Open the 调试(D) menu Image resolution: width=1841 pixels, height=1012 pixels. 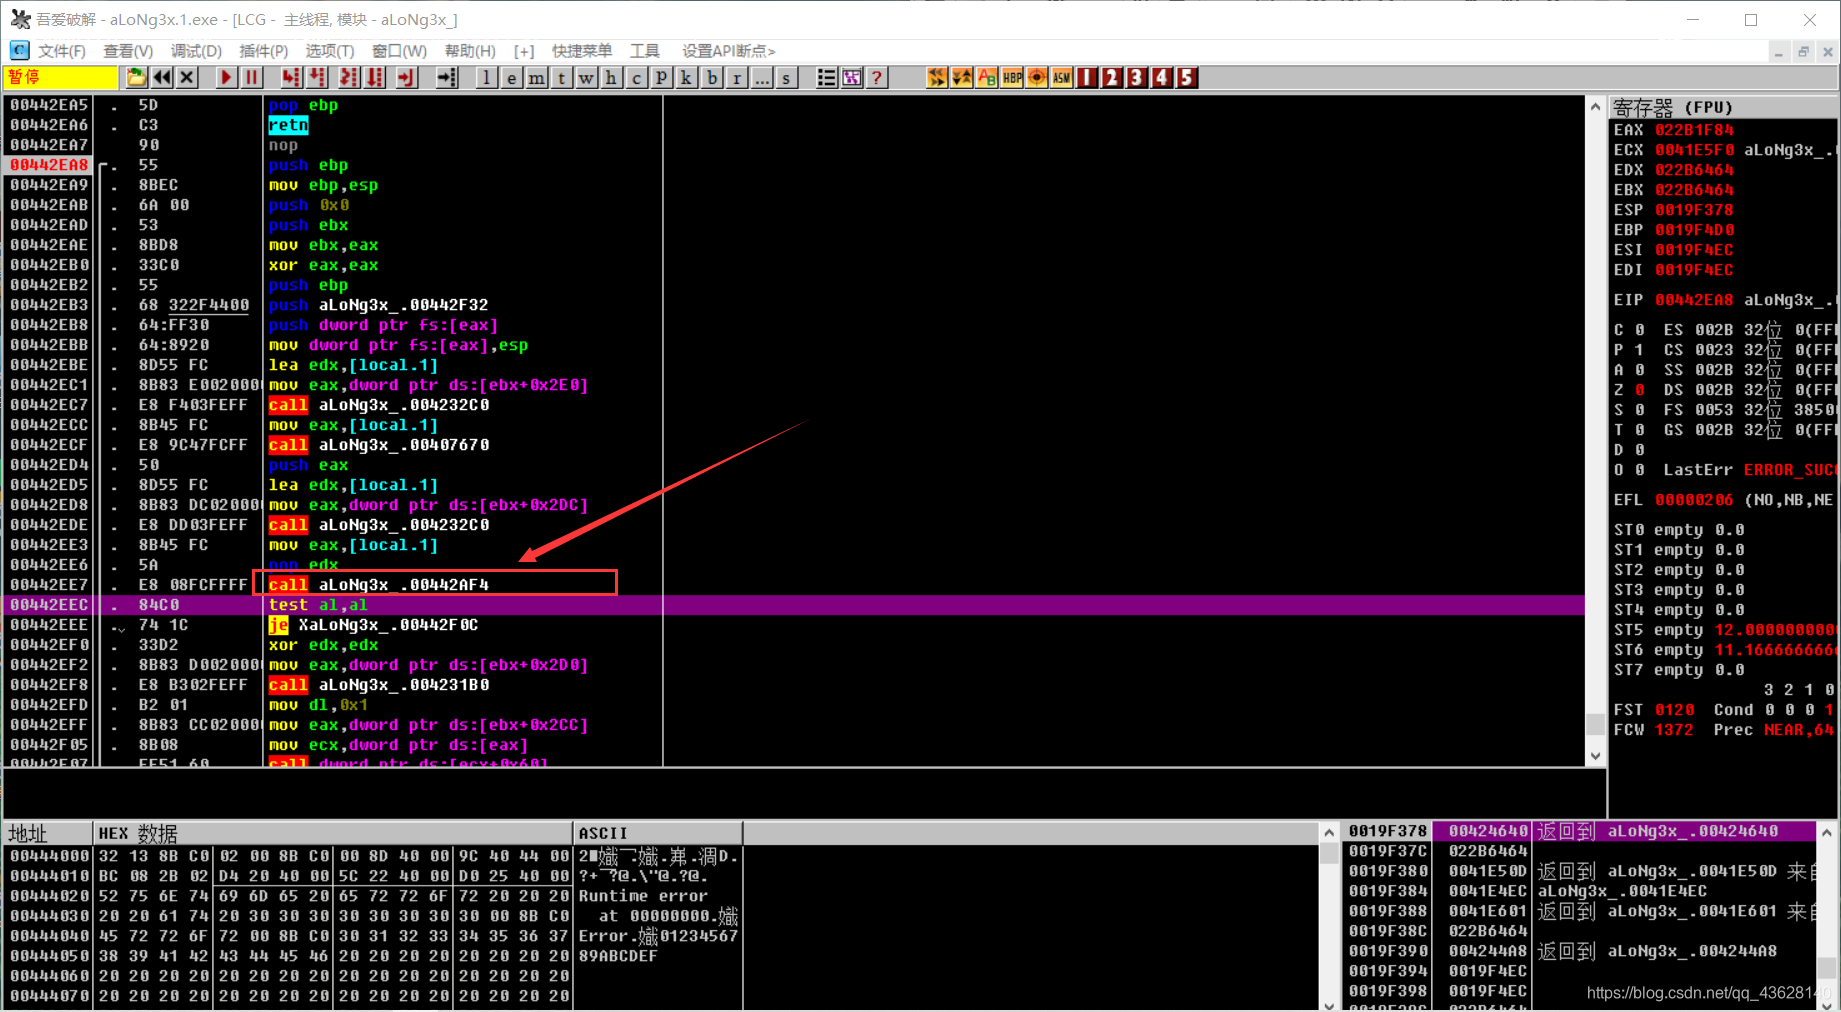[x=196, y=51]
